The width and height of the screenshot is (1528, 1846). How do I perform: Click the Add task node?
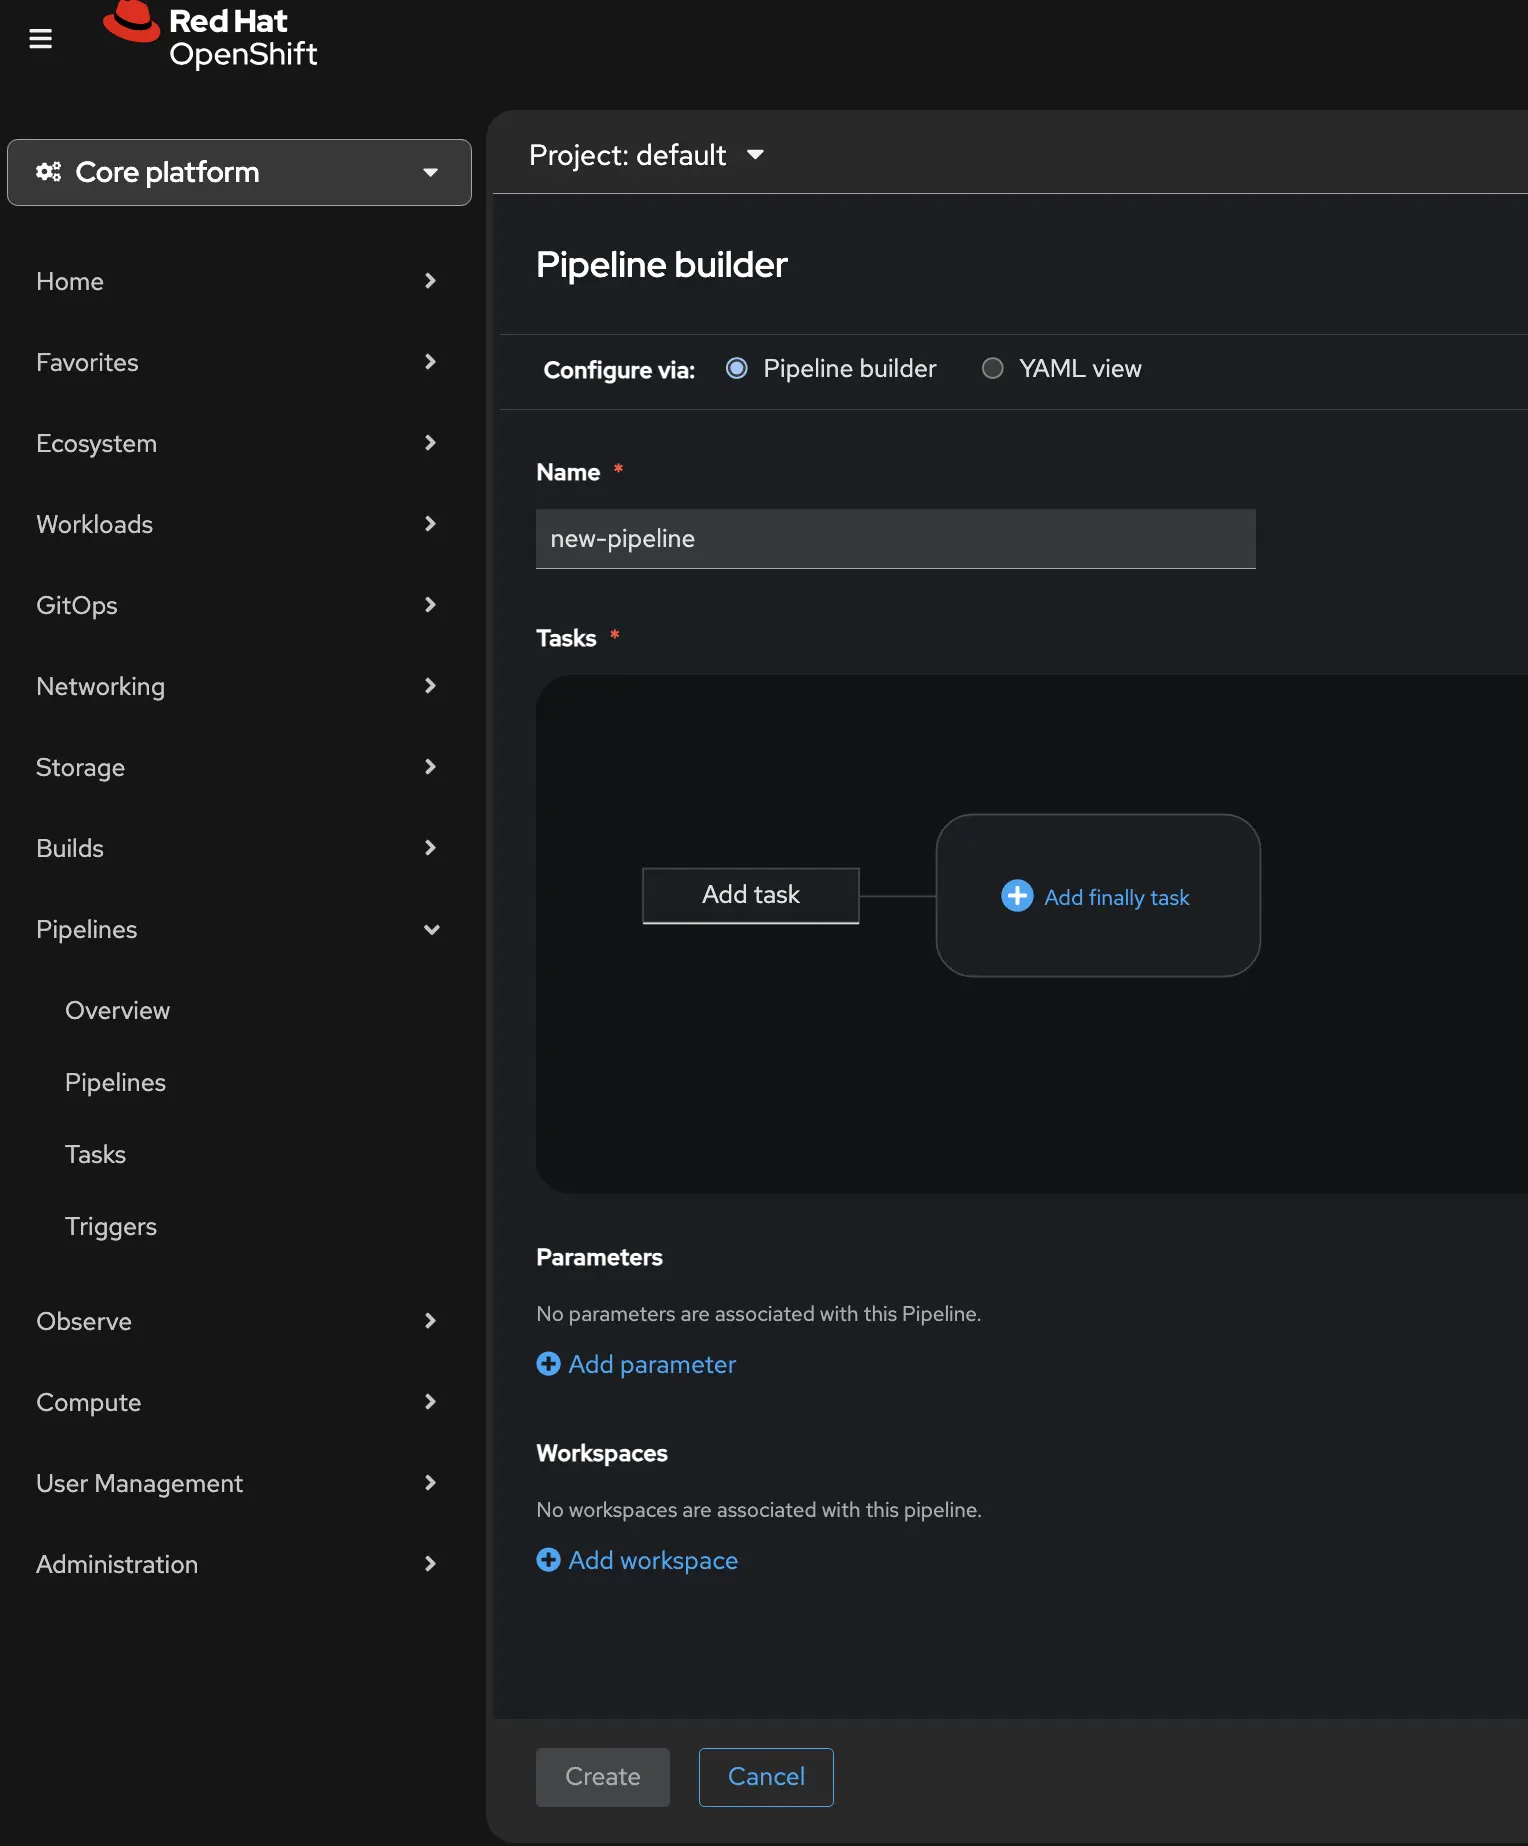tap(751, 895)
